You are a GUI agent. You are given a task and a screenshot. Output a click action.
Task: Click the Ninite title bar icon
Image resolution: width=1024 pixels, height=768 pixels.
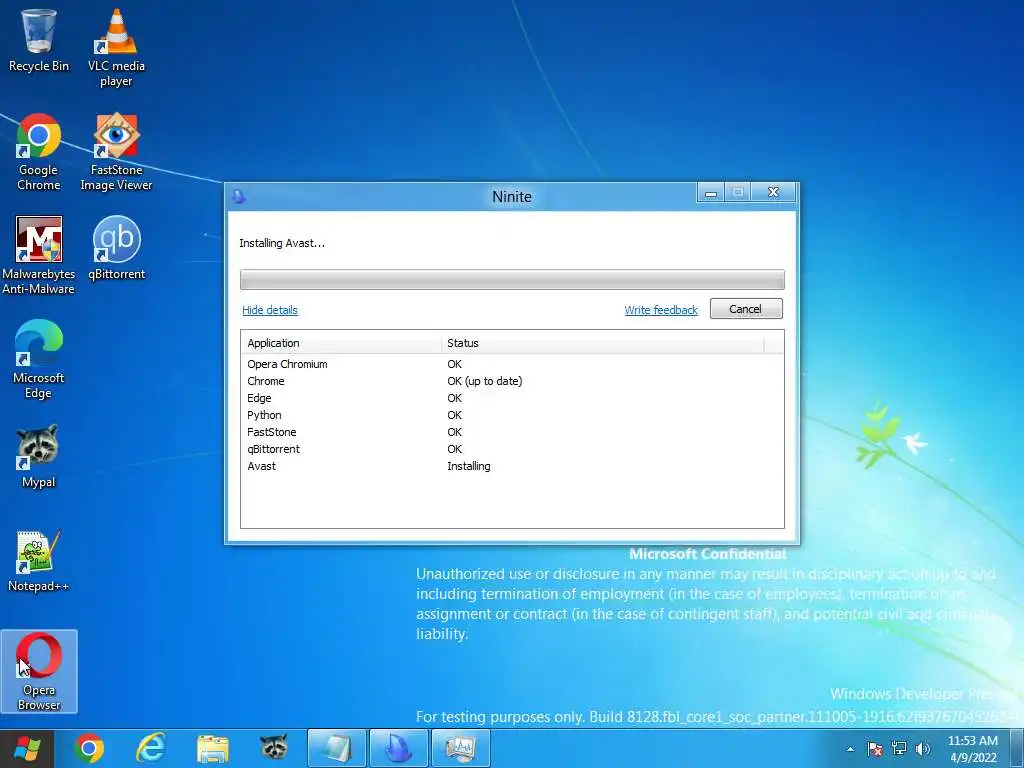(x=239, y=197)
